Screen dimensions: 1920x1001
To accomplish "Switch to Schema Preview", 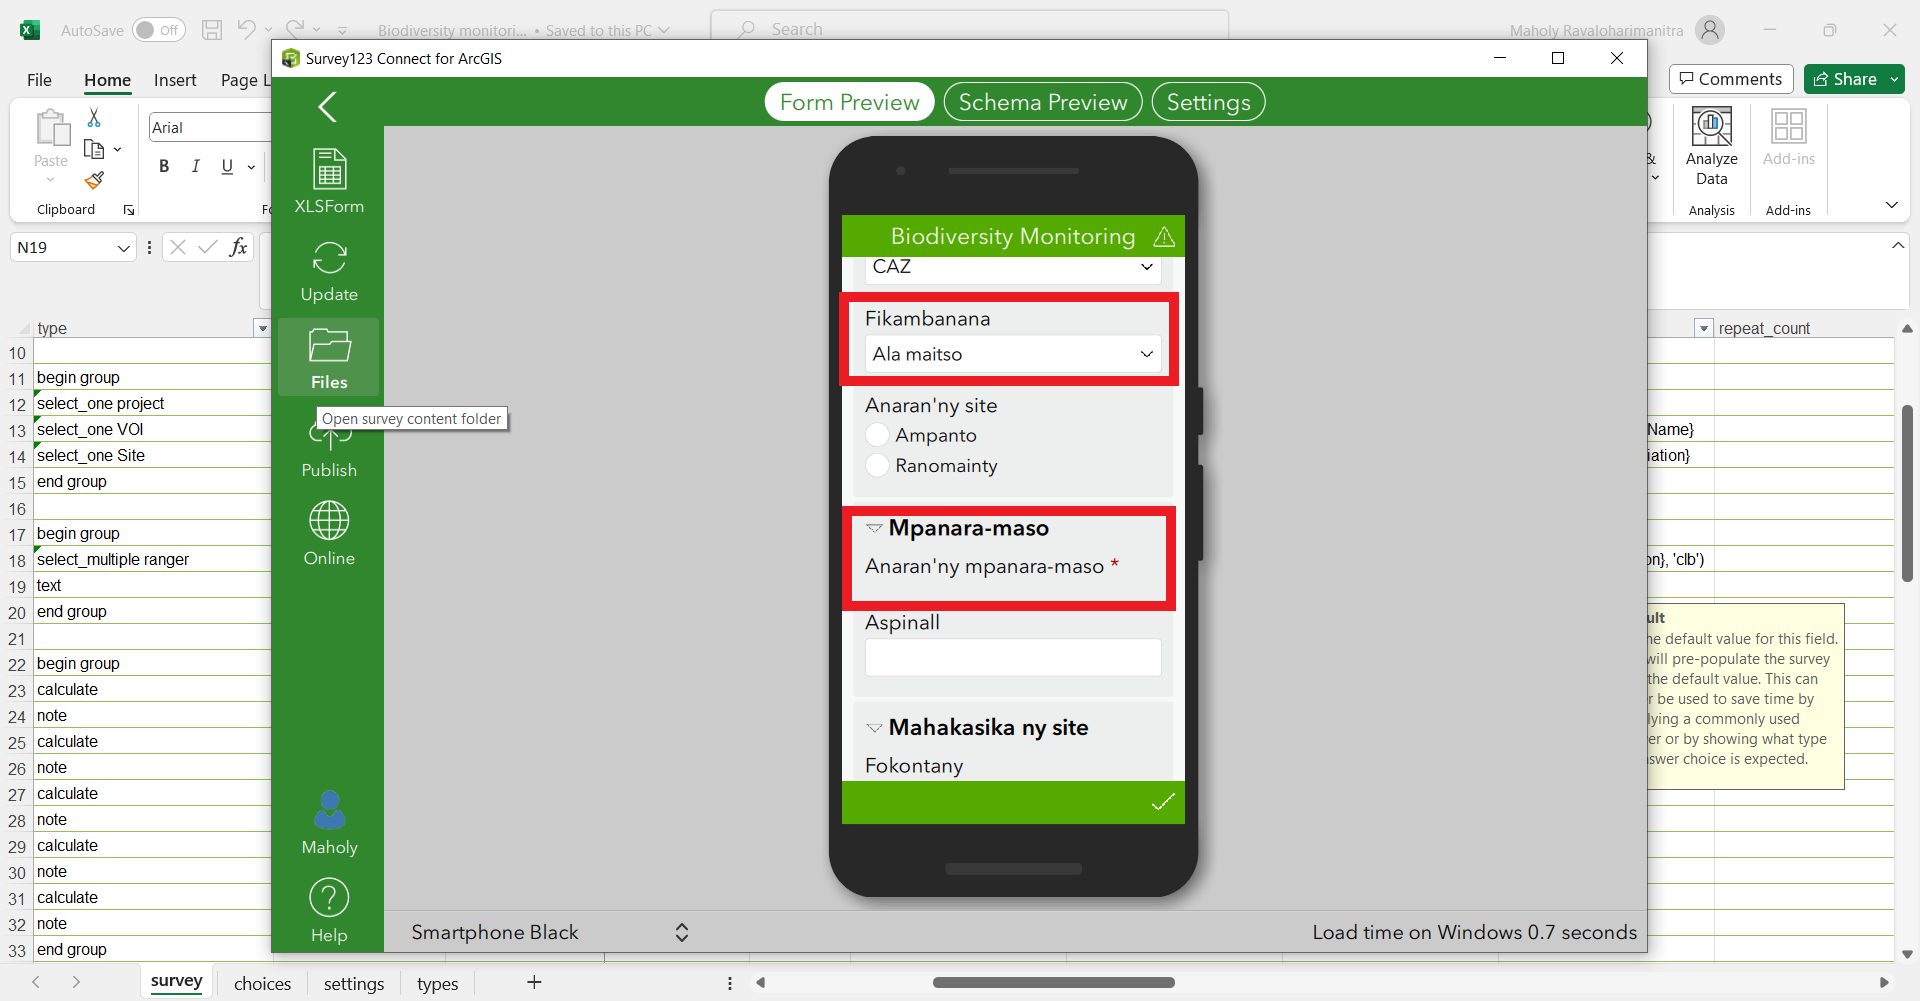I will click(x=1042, y=101).
